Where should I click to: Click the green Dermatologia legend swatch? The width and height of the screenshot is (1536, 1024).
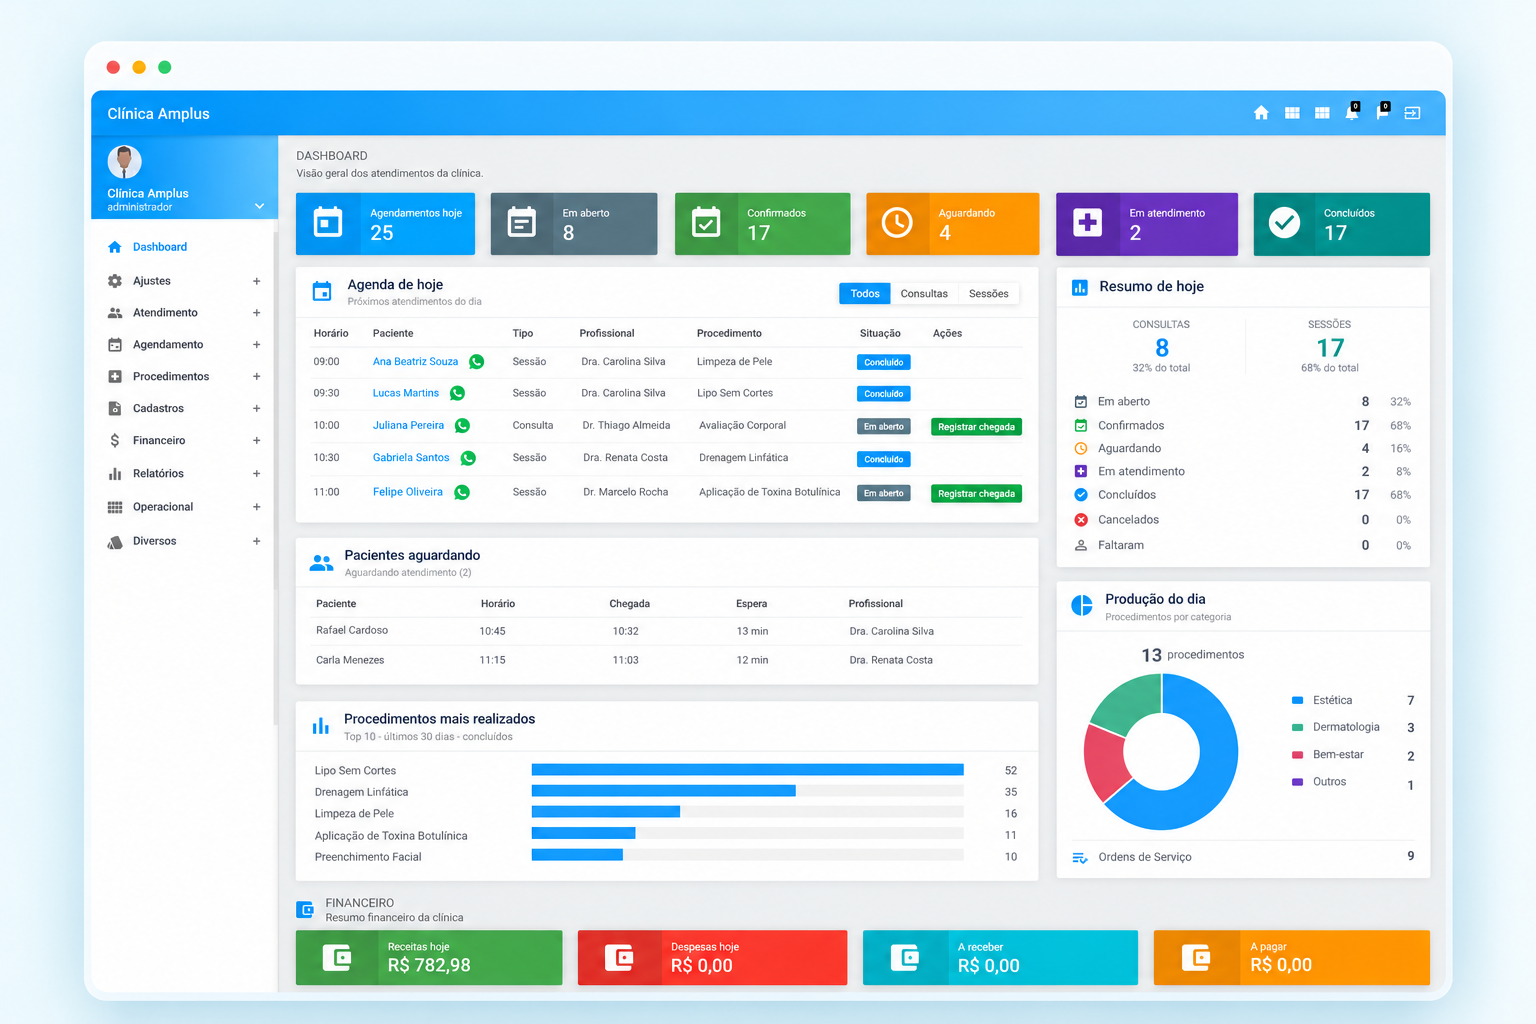click(x=1298, y=728)
